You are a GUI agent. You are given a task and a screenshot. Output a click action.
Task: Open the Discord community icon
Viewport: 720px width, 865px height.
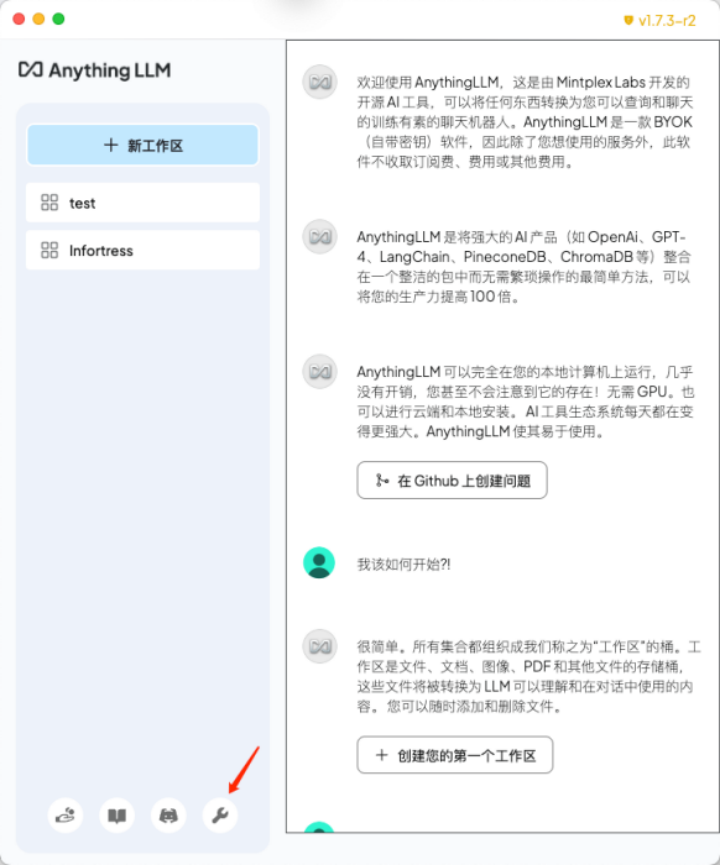tap(168, 815)
